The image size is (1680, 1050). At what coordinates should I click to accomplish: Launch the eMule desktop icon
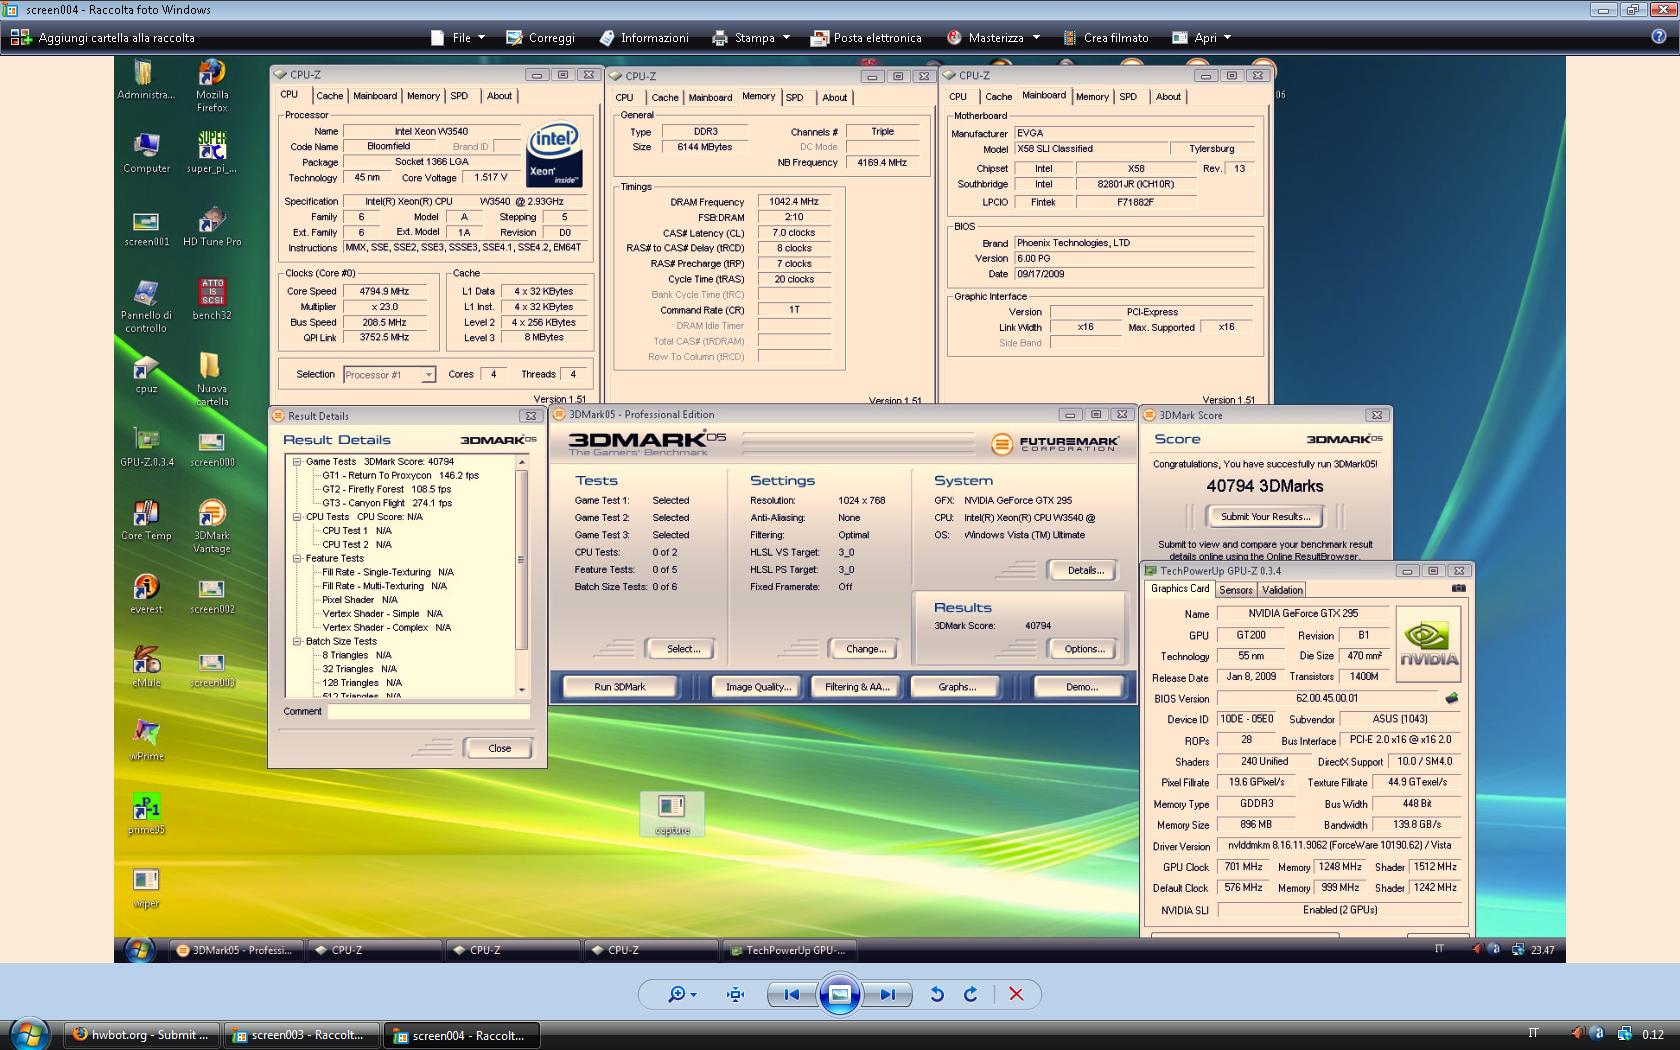[x=146, y=667]
